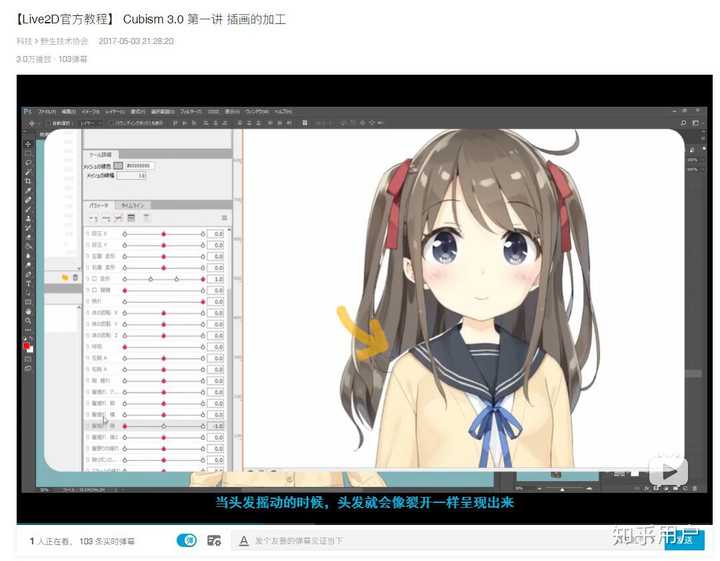Viewport: 720px width, 561px height.
Task: Select the Move tool in Photoshop toolbar
Action: 28,144
